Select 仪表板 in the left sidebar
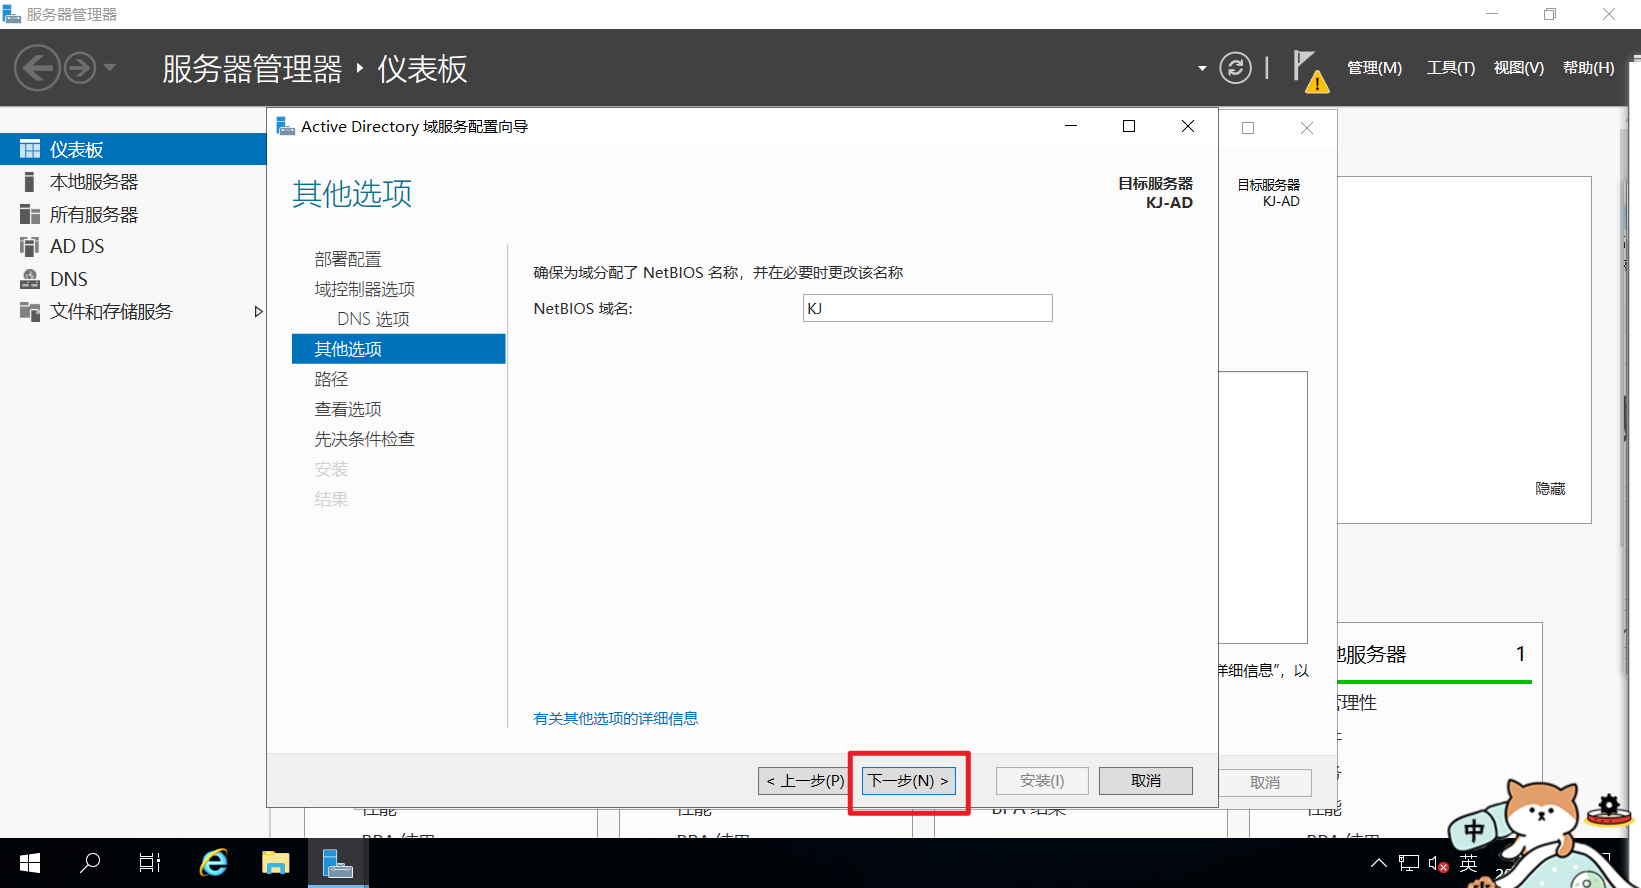The width and height of the screenshot is (1641, 888). (133, 149)
